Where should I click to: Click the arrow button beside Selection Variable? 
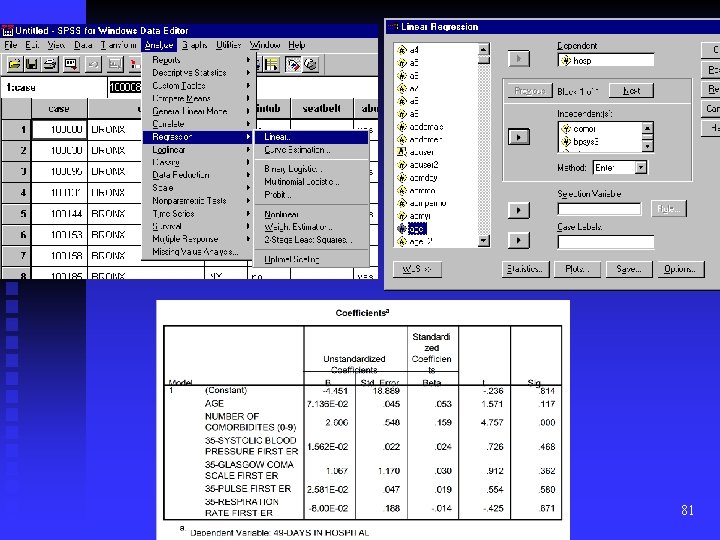pyautogui.click(x=519, y=210)
